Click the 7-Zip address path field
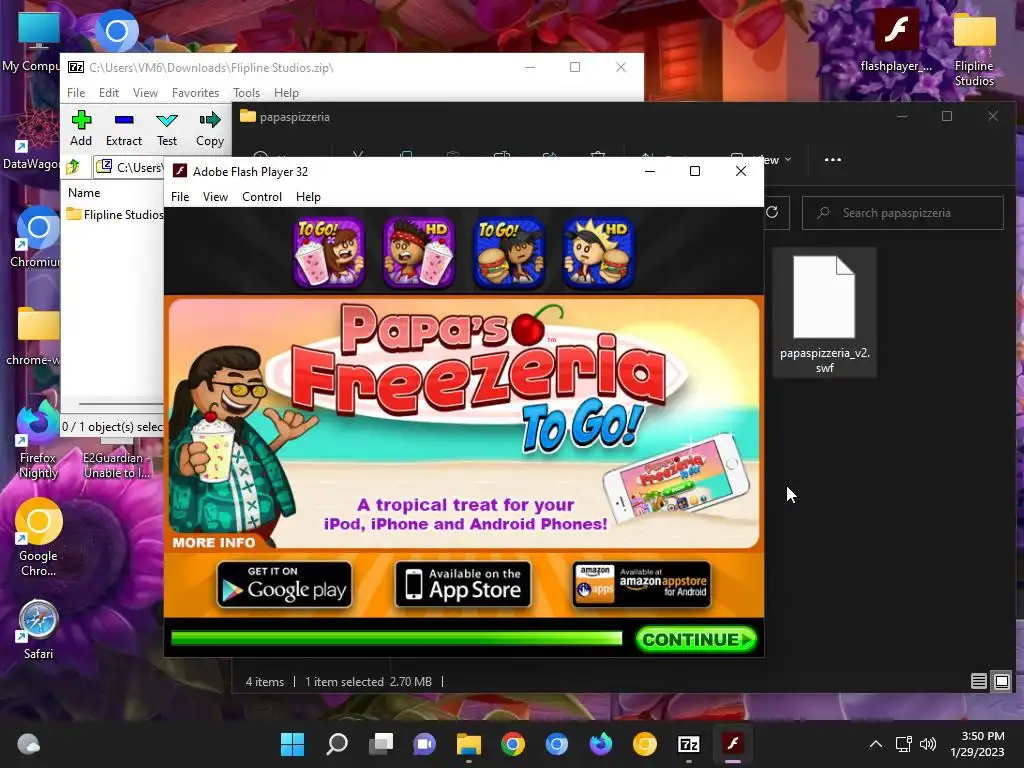1024x768 pixels. (x=129, y=167)
